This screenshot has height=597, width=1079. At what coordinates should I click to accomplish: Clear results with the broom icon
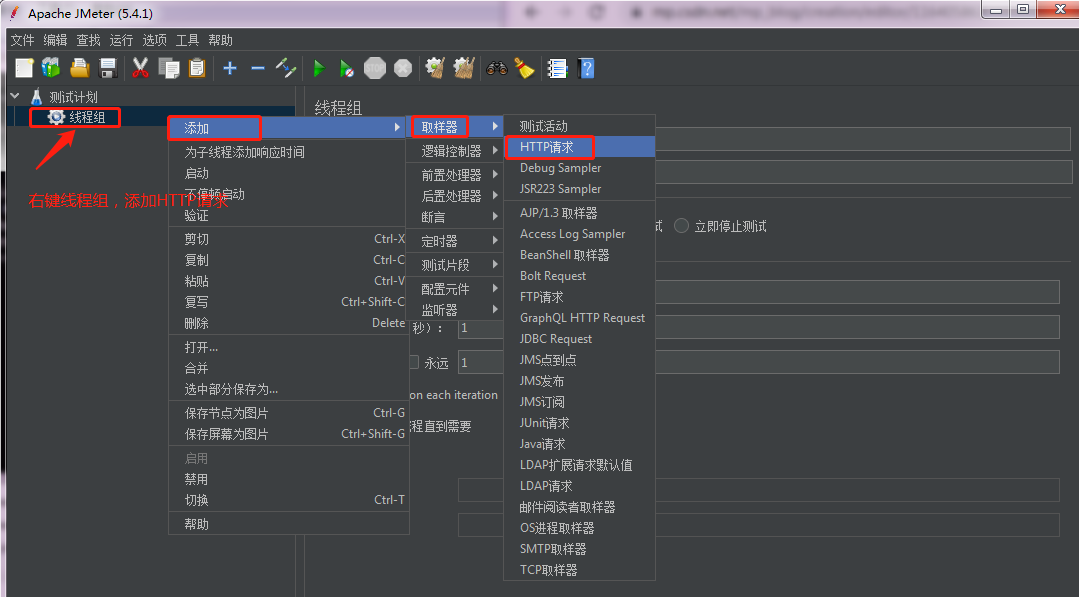(524, 68)
